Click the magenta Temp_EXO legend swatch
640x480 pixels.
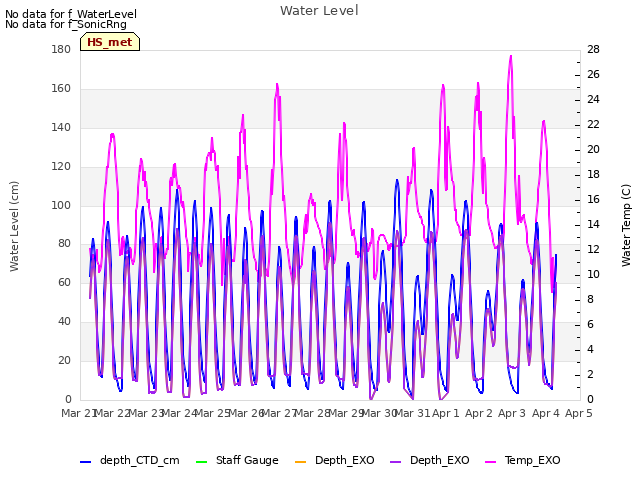[490, 462]
